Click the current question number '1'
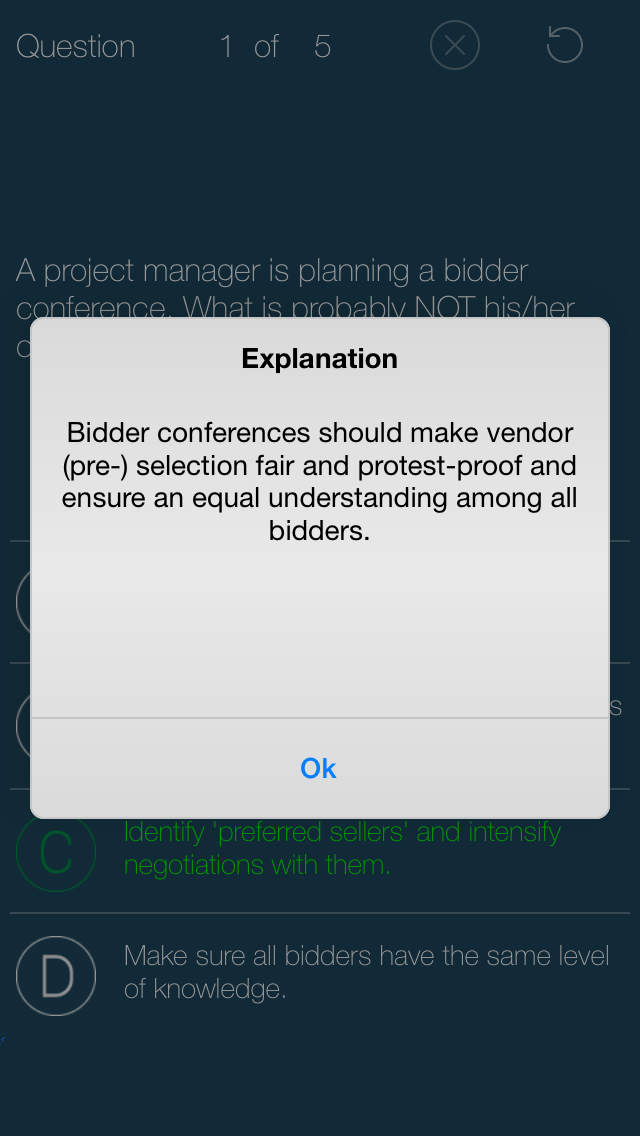 (x=226, y=46)
